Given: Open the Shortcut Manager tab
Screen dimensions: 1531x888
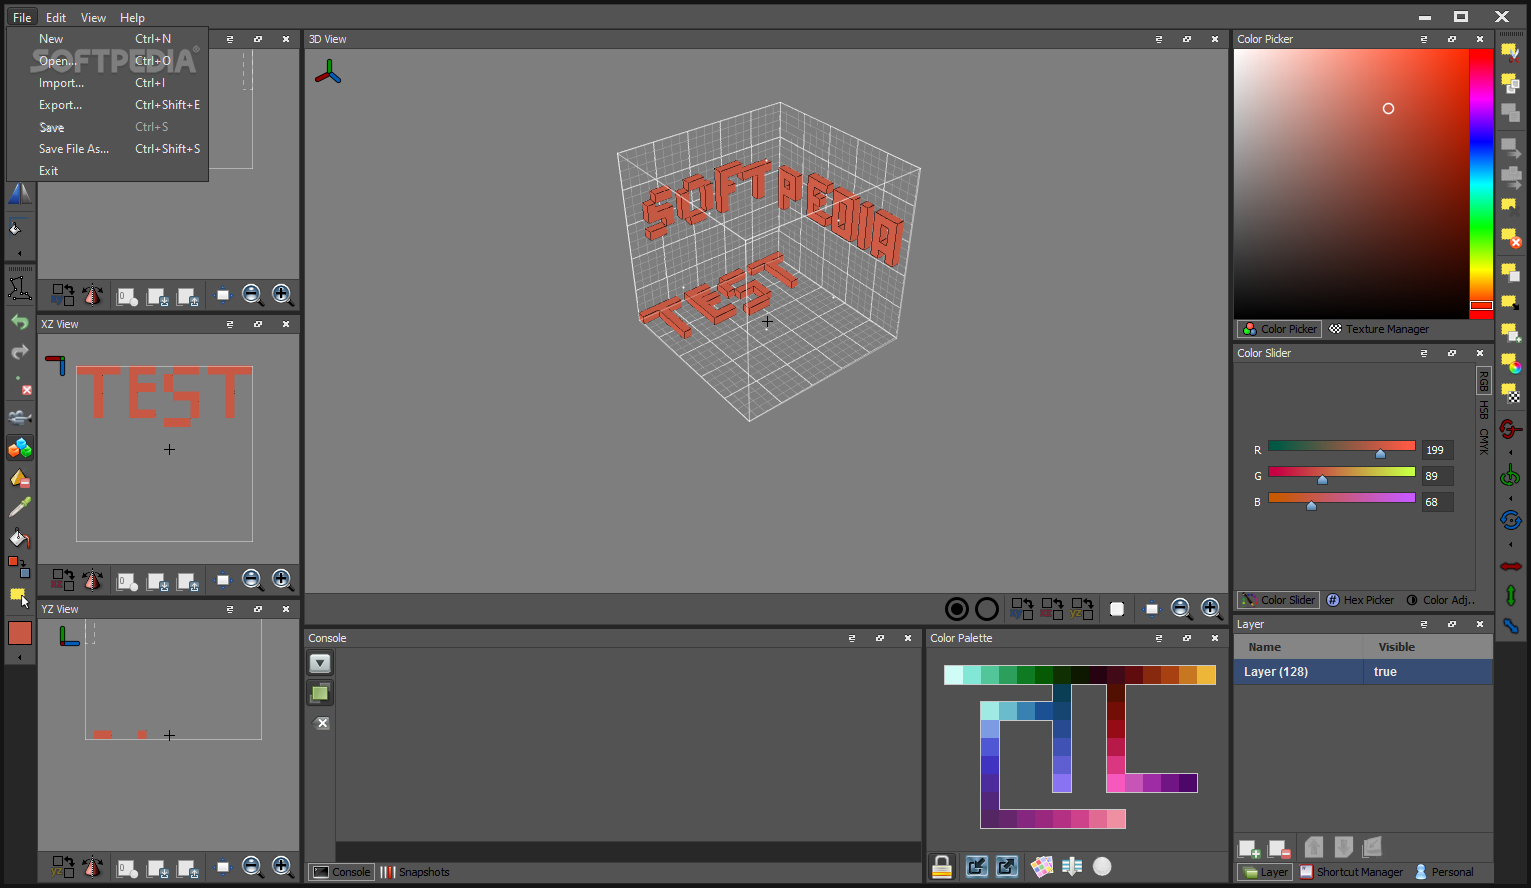Looking at the screenshot, I should [1351, 872].
